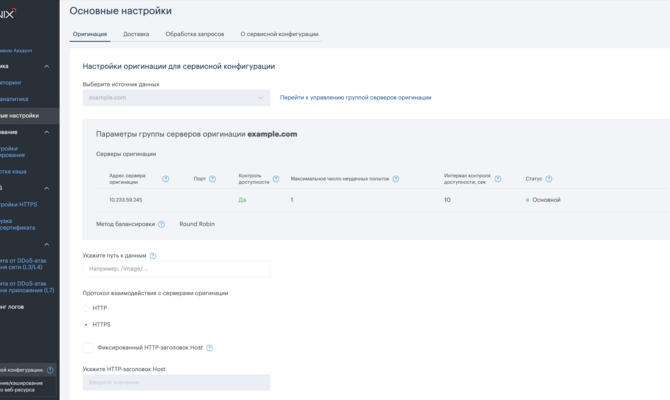This screenshot has height=400, width=670.
Task: Select the HTTPS protocol radio button
Action: [x=86, y=325]
